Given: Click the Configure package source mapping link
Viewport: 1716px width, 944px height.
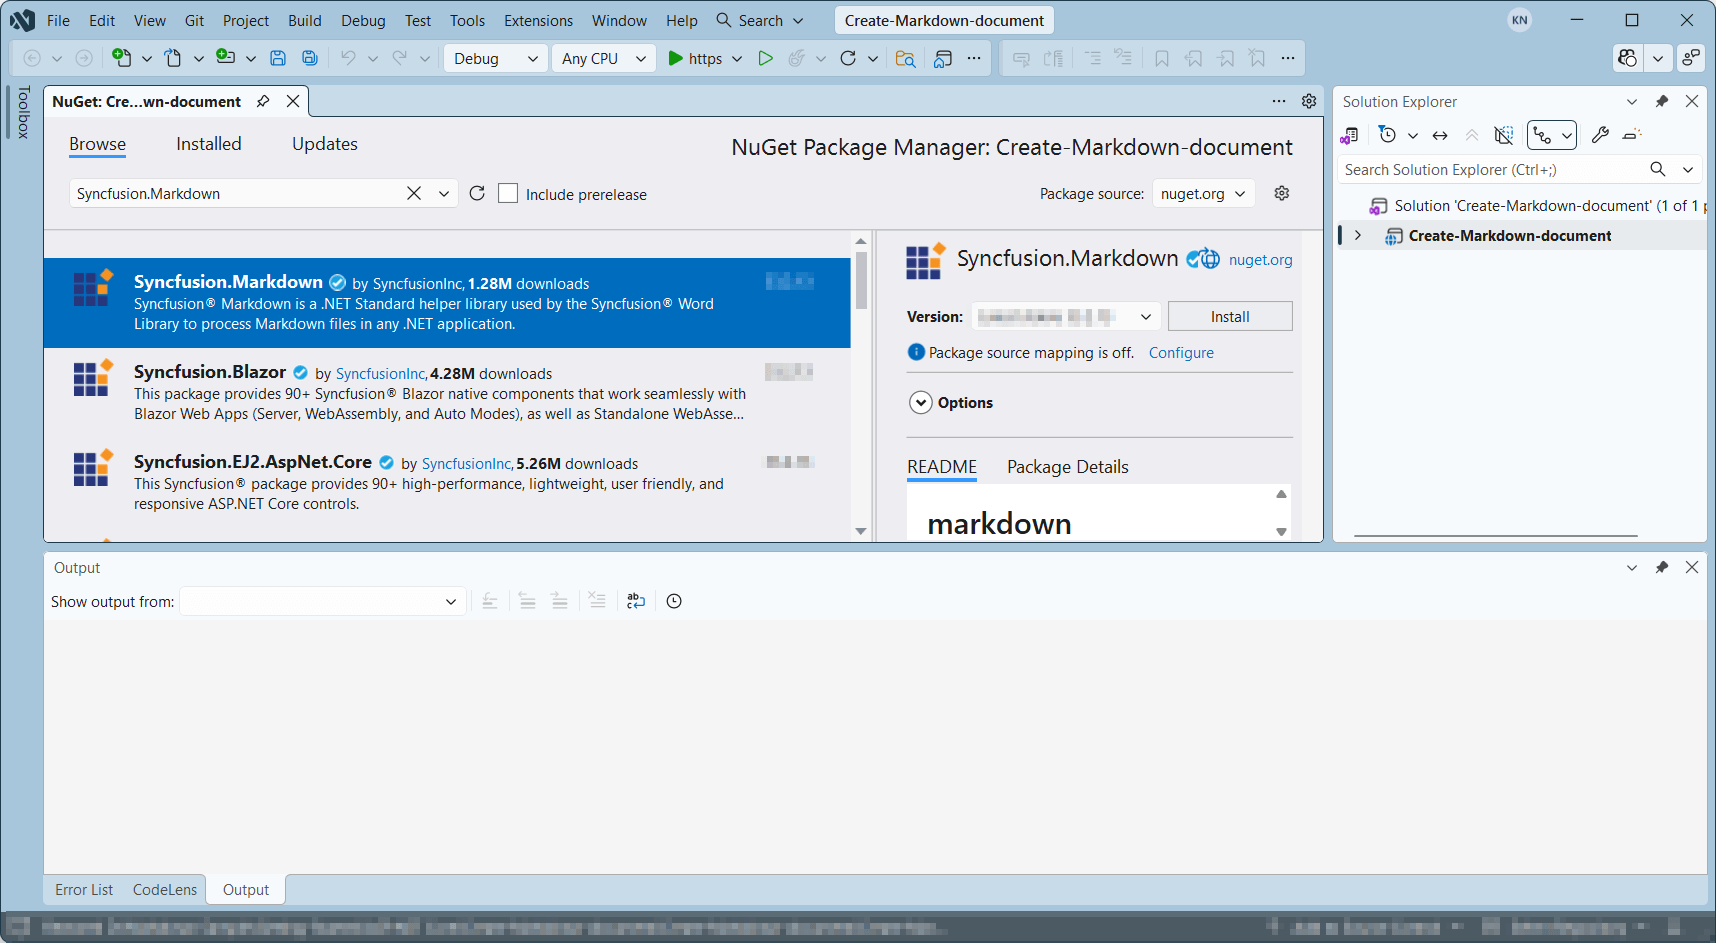Looking at the screenshot, I should click(1181, 352).
